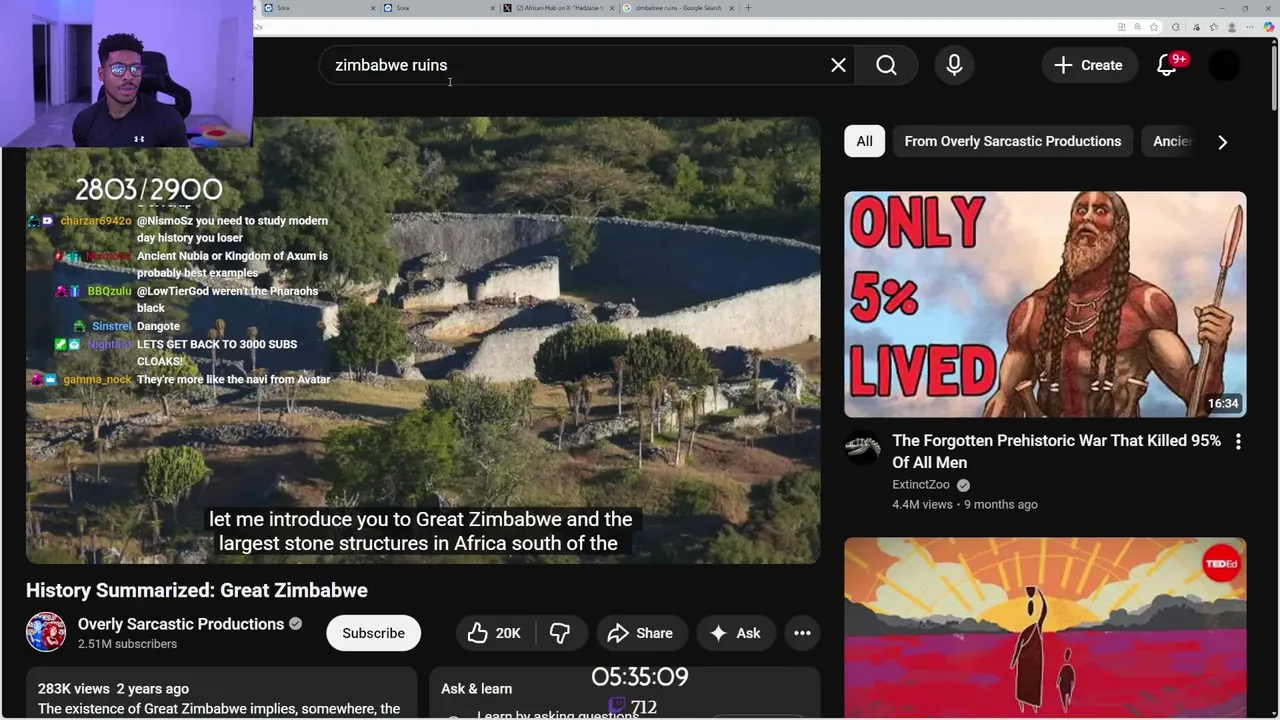1280x720 pixels.
Task: Open the Ask AI button
Action: 735,633
